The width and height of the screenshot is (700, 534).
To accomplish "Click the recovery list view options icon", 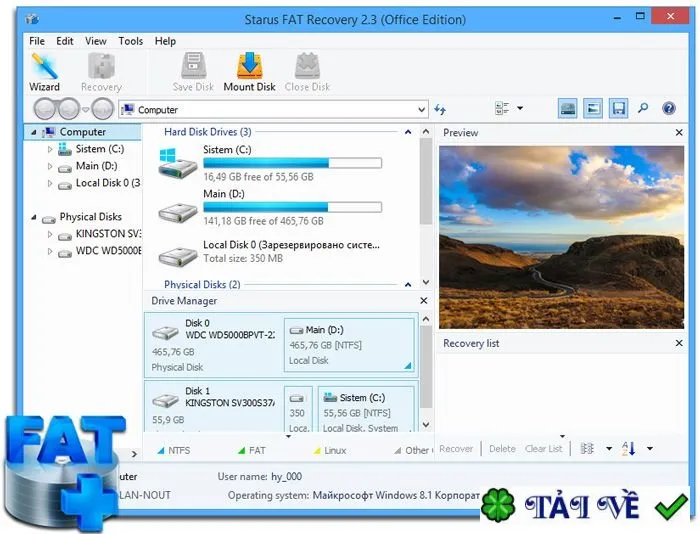I will click(x=587, y=448).
